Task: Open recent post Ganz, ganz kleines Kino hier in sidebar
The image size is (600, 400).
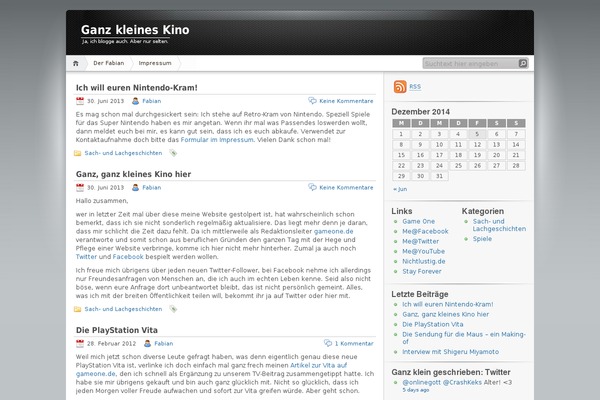Action: 445,314
